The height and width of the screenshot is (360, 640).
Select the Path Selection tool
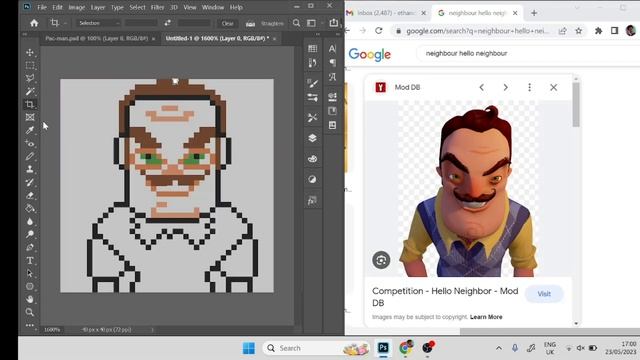pos(30,273)
